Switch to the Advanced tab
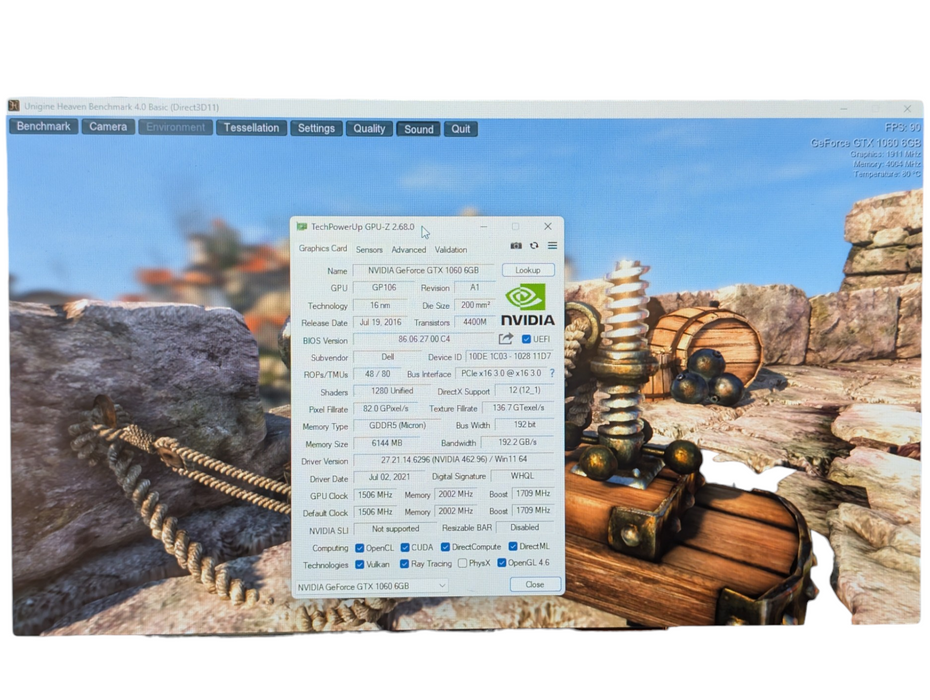The width and height of the screenshot is (930, 700). click(x=409, y=250)
